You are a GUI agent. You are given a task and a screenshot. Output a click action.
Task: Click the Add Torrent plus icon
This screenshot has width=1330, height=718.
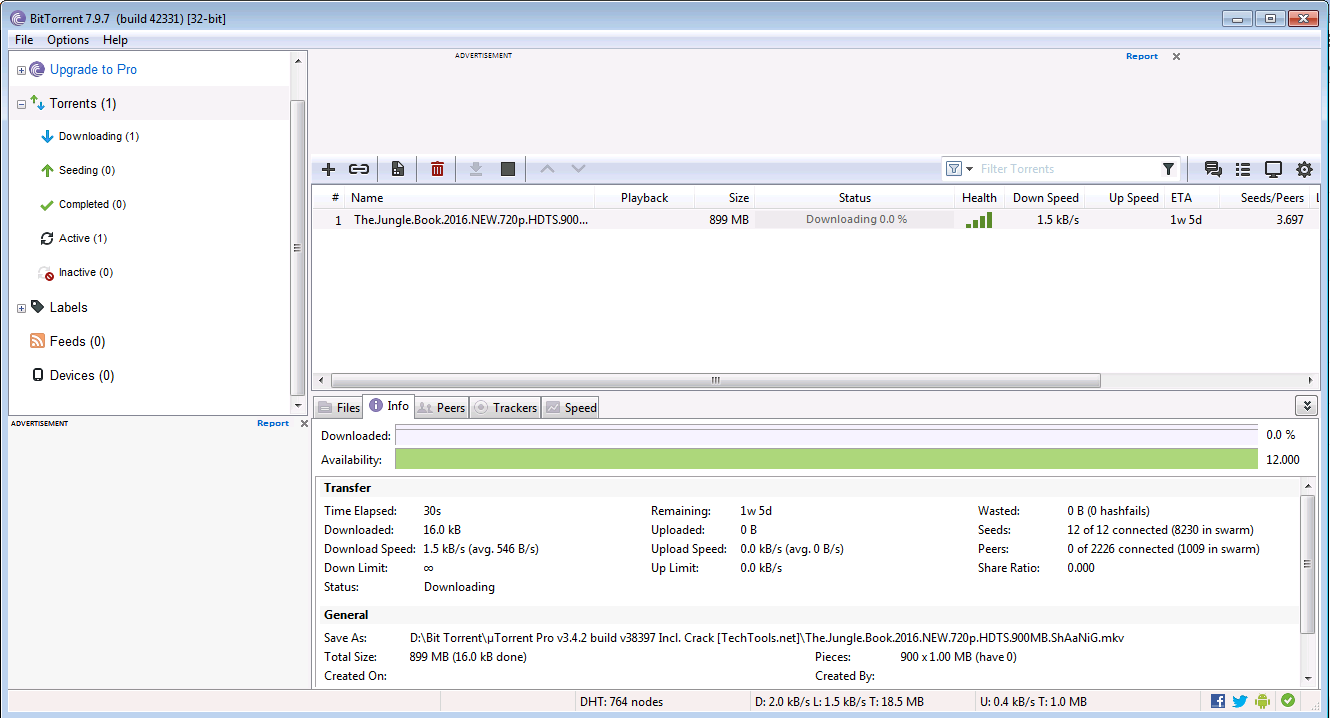tap(328, 169)
